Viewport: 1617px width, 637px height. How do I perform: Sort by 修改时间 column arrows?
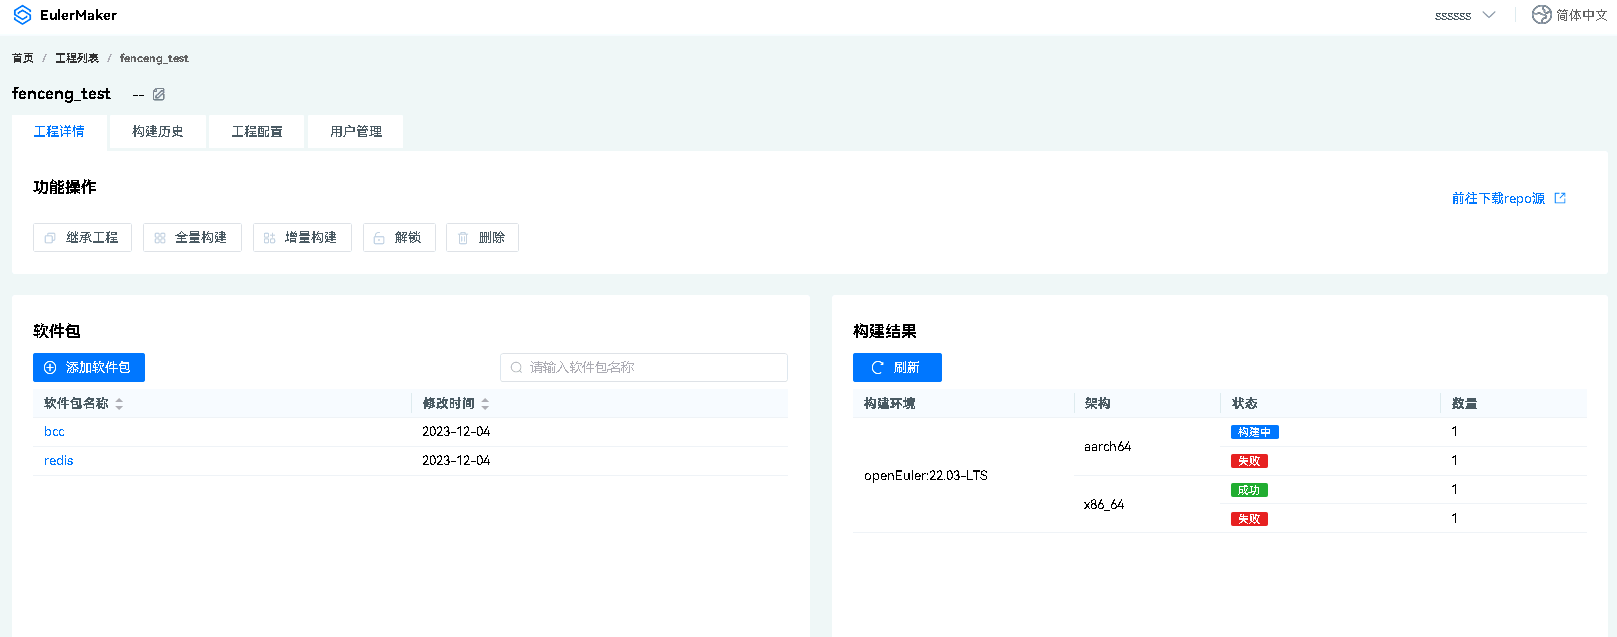coord(485,404)
